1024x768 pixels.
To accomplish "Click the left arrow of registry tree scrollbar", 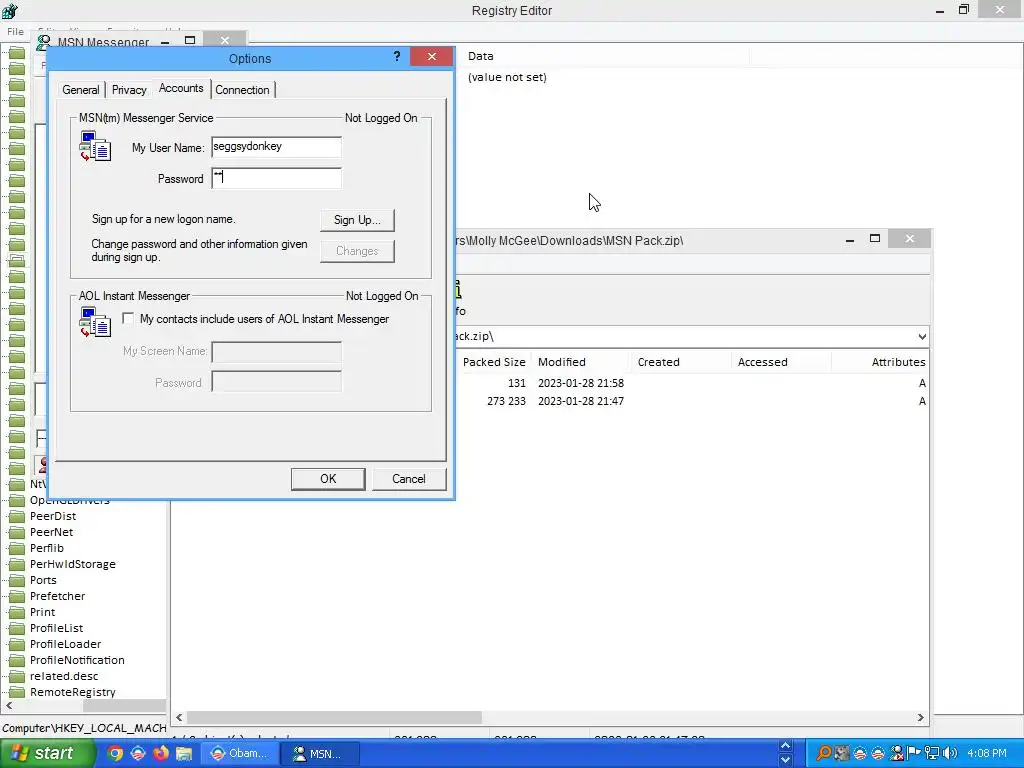I will [x=8, y=705].
